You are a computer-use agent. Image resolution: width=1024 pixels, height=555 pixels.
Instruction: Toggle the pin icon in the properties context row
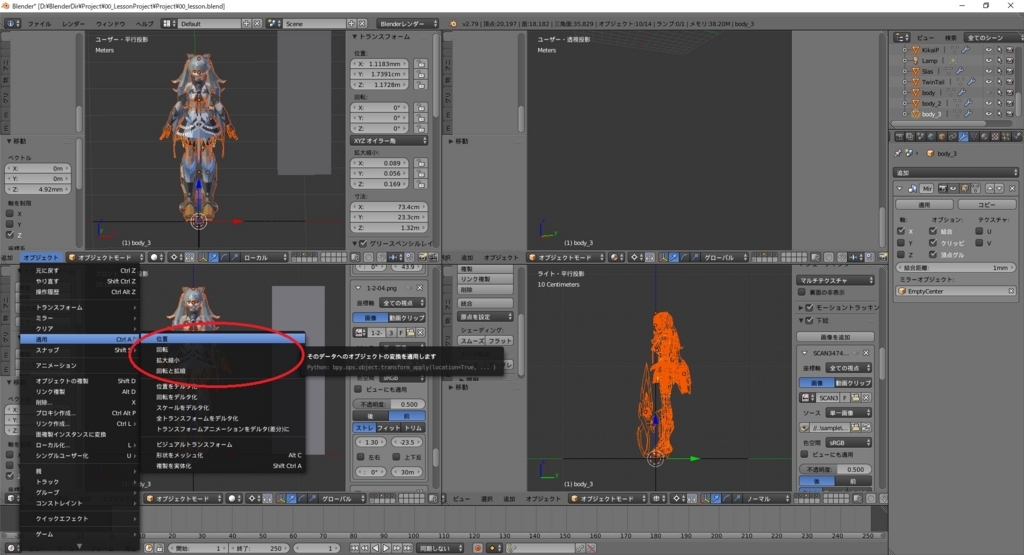point(897,153)
